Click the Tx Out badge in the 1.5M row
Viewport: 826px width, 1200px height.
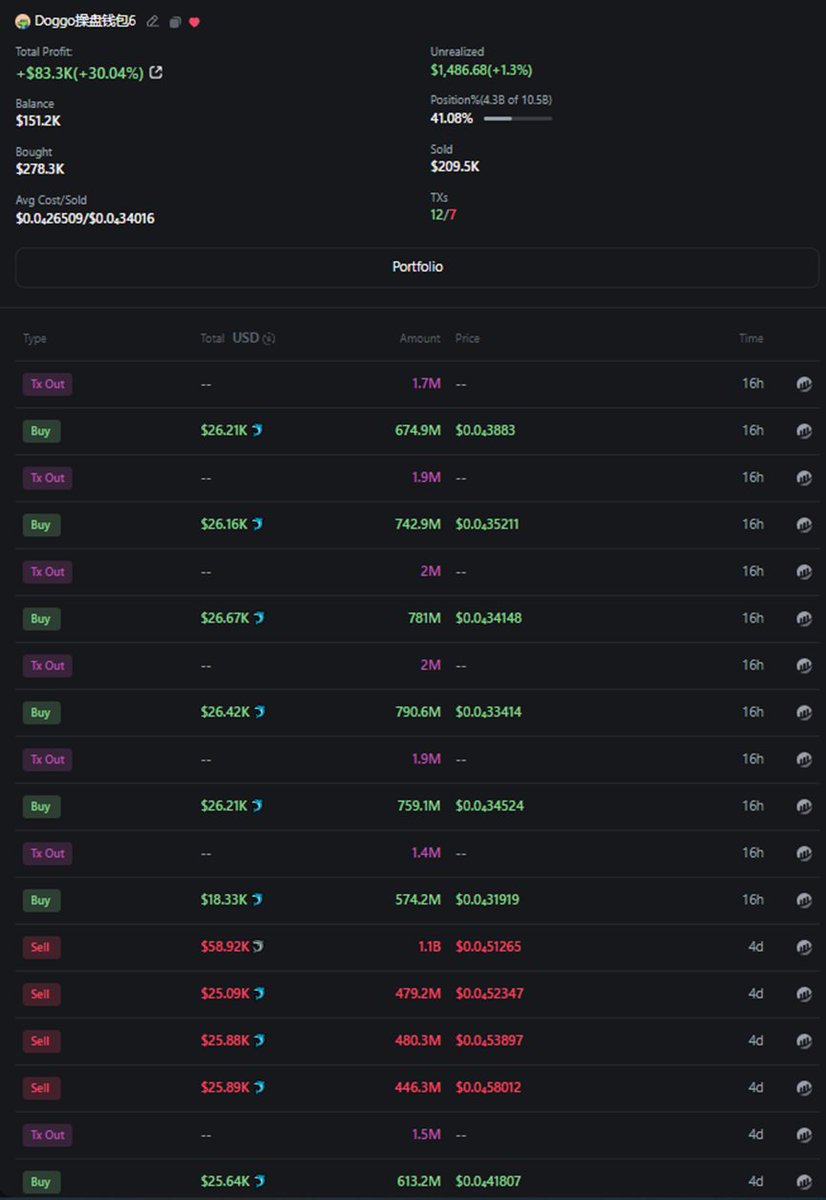click(47, 1135)
